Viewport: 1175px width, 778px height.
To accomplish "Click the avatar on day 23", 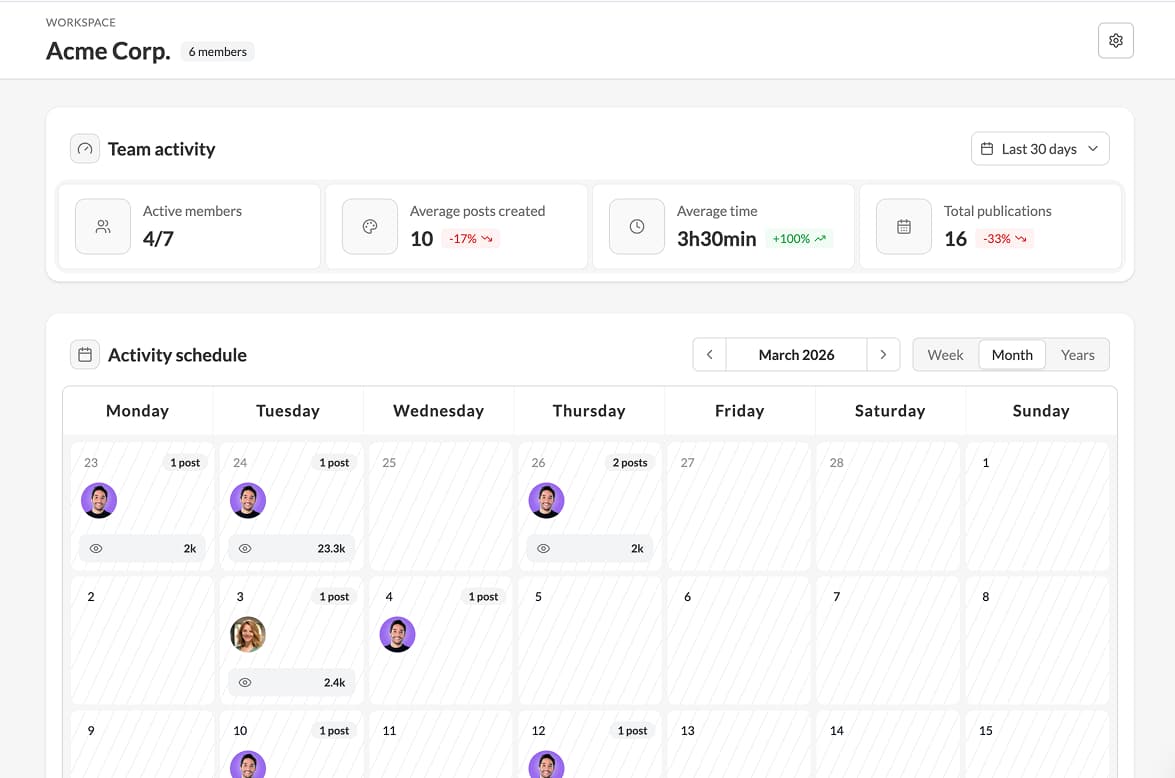I will [99, 501].
